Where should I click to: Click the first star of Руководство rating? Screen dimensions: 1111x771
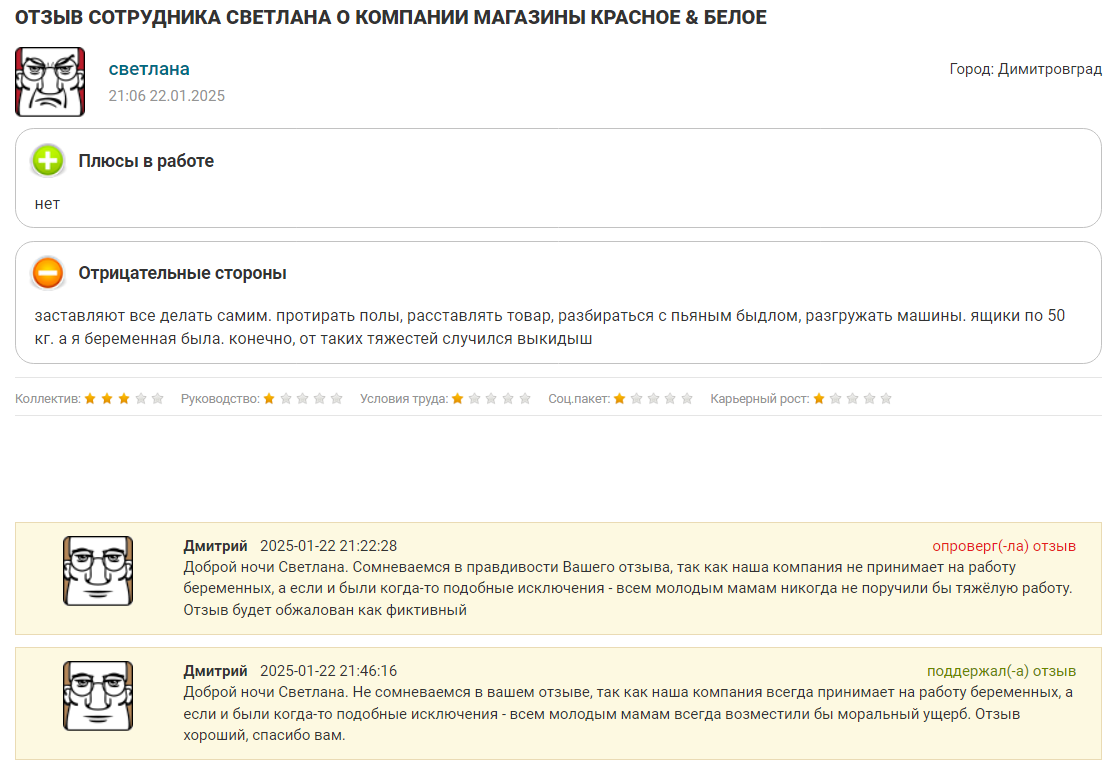coord(269,398)
